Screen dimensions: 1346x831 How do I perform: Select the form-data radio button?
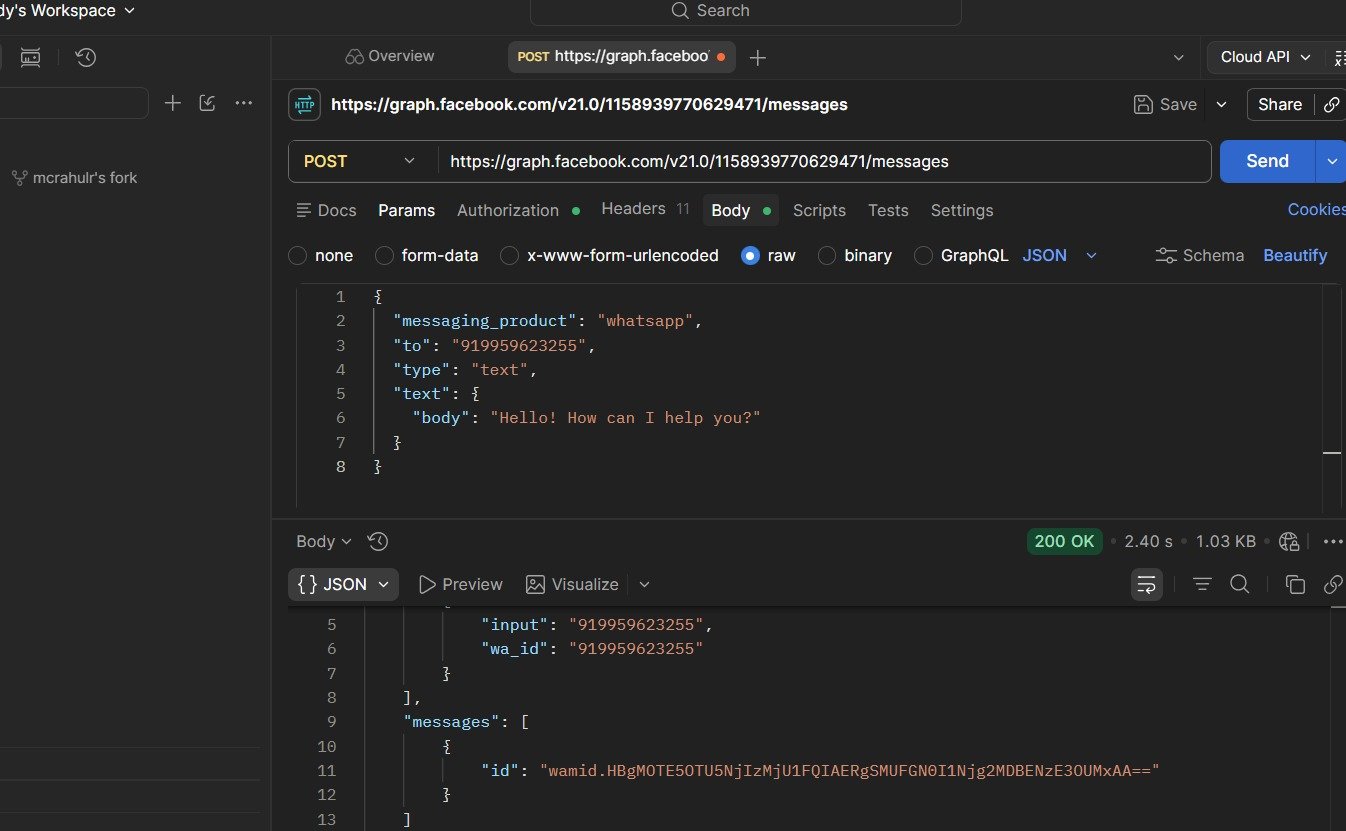tap(384, 255)
